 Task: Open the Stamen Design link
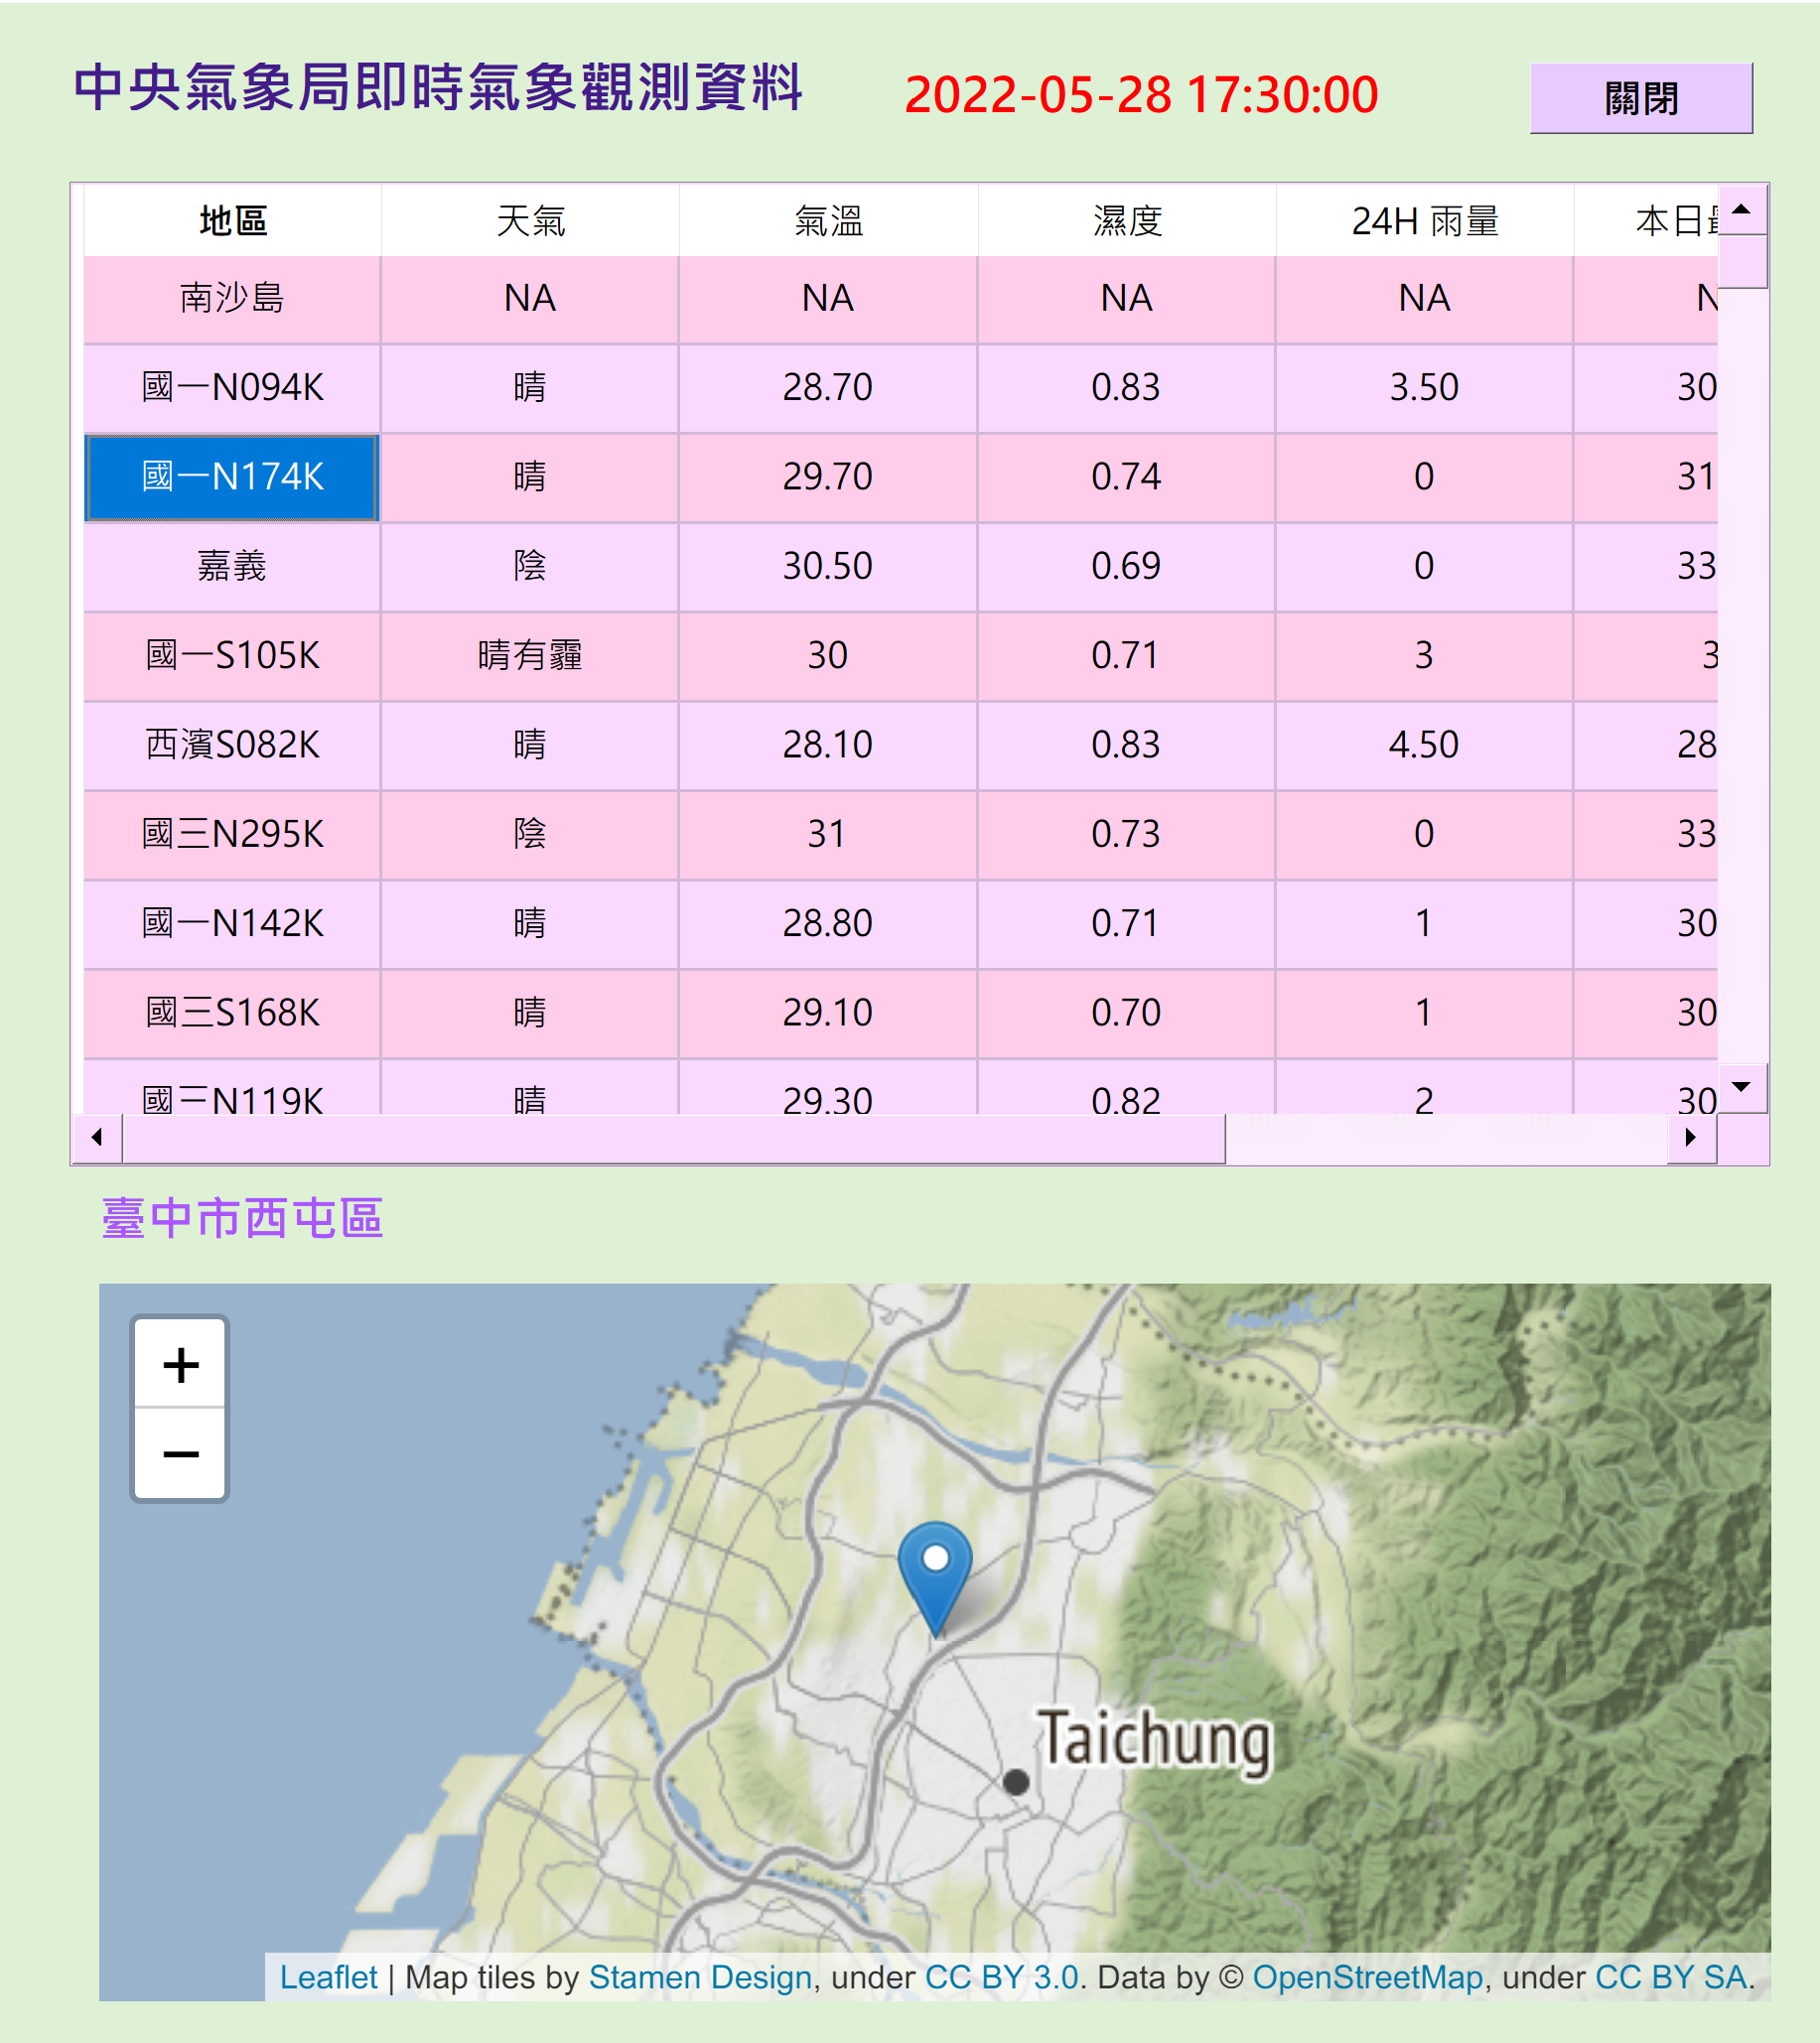tap(699, 1977)
